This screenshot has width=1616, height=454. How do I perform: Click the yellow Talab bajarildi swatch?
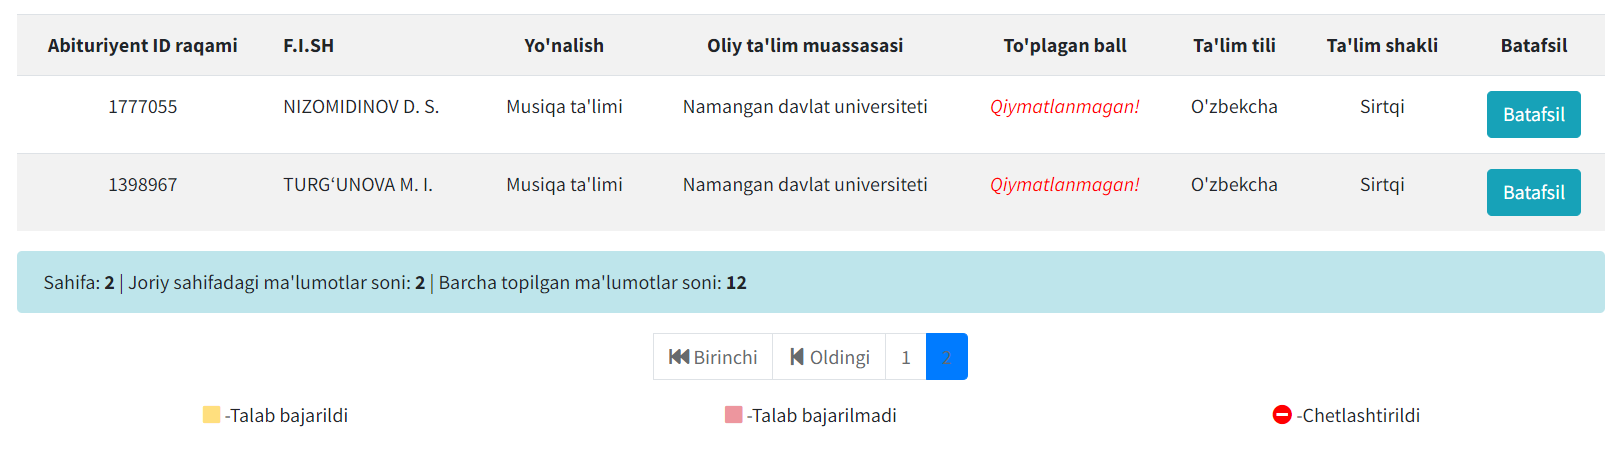click(x=211, y=415)
